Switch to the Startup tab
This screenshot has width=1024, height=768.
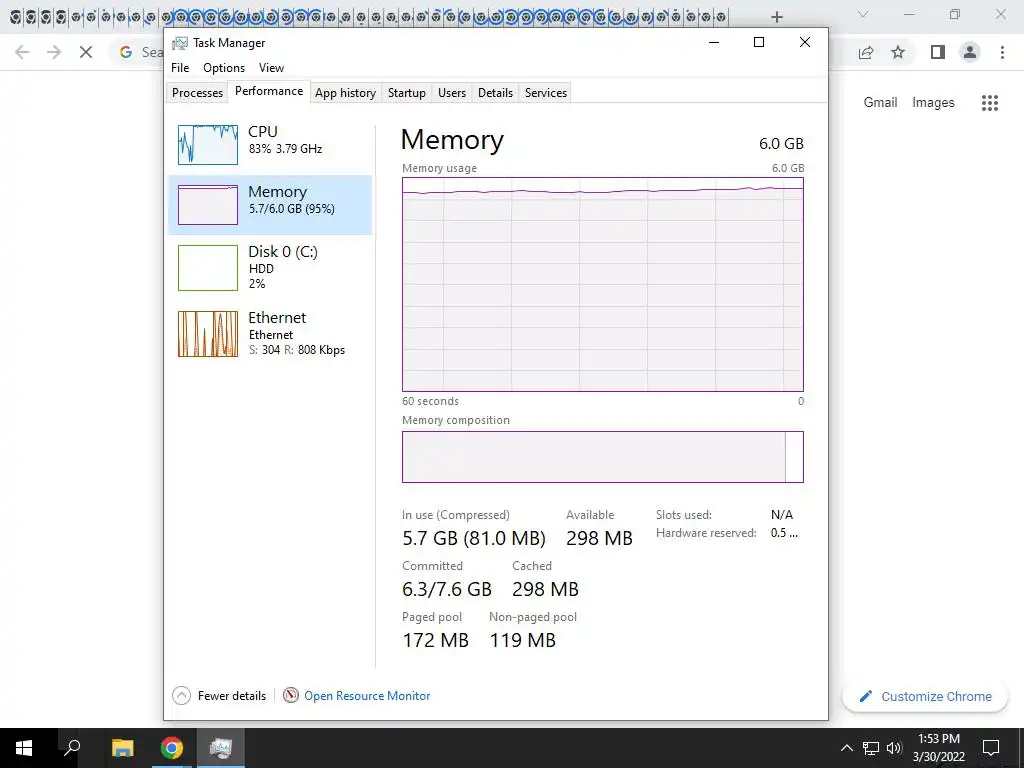tap(407, 93)
